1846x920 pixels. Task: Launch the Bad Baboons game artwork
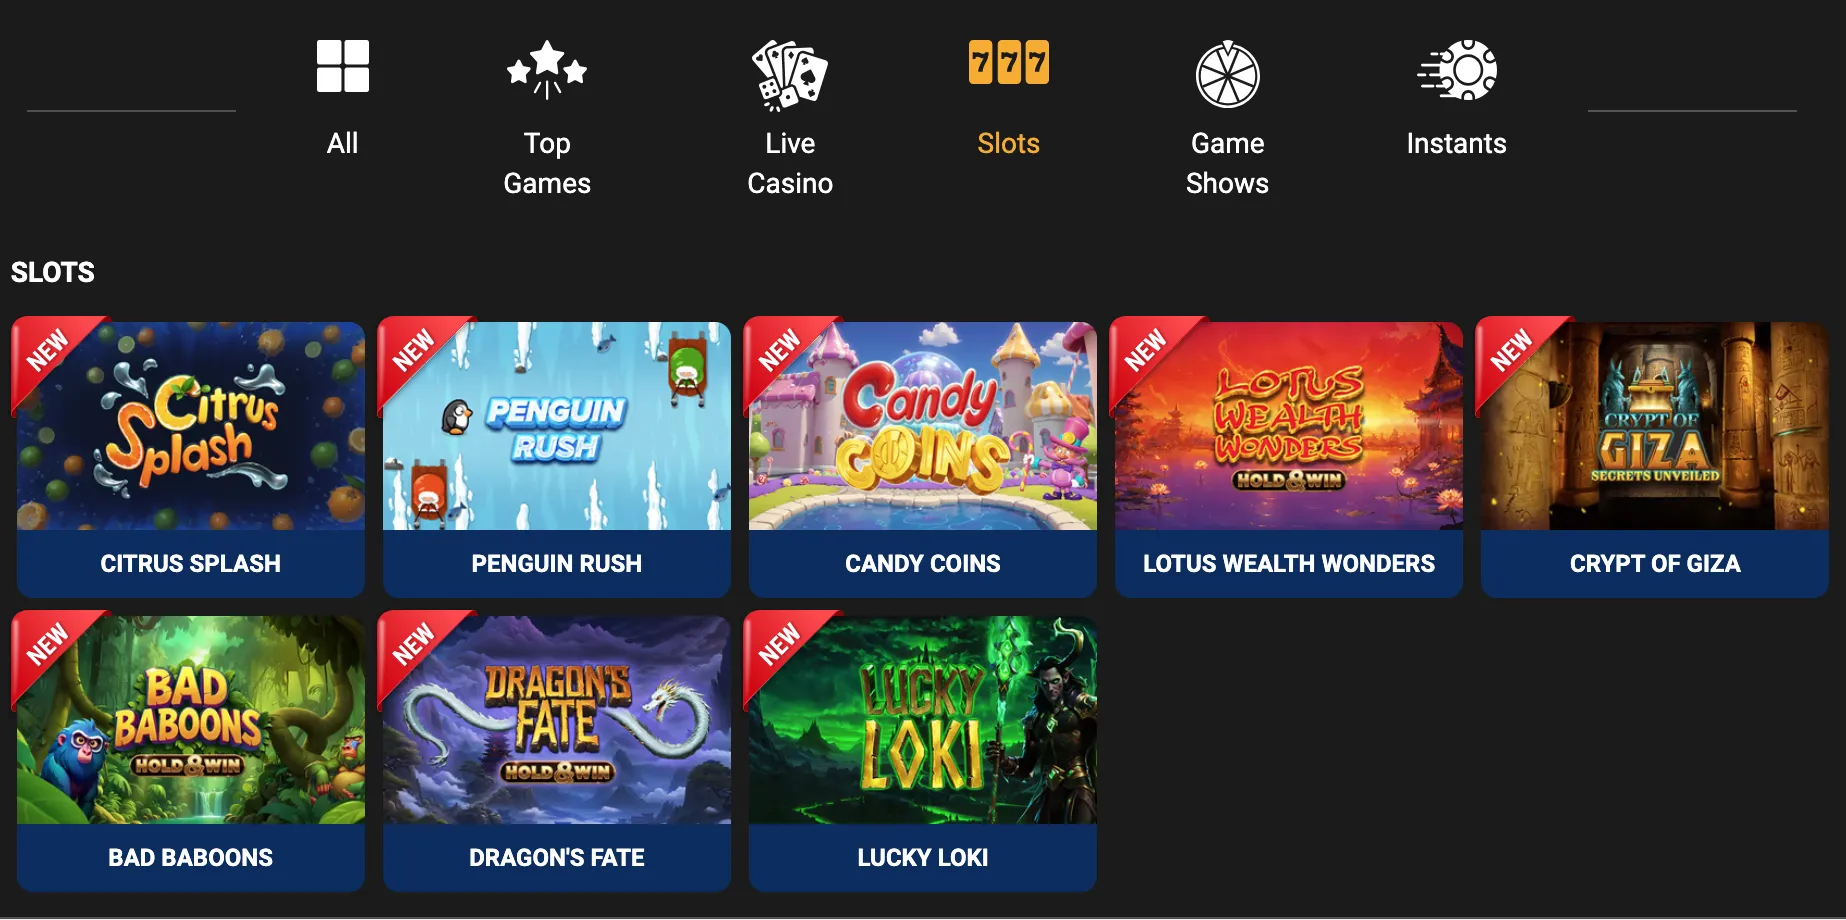click(x=191, y=720)
